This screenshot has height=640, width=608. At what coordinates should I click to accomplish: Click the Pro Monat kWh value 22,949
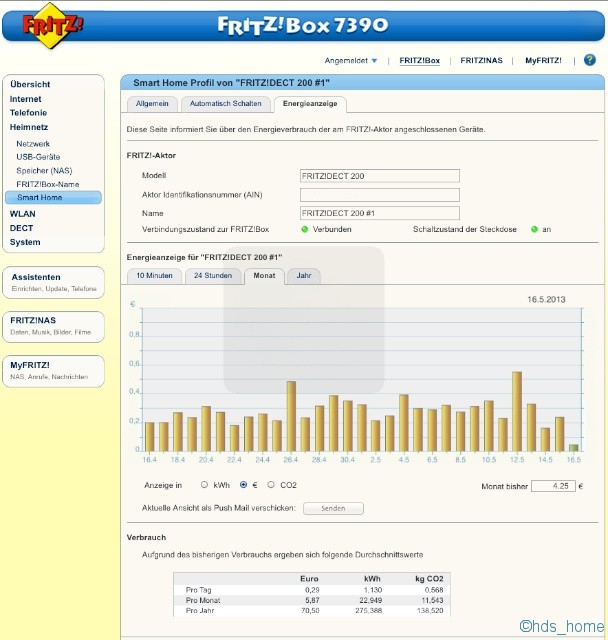pyautogui.click(x=371, y=600)
